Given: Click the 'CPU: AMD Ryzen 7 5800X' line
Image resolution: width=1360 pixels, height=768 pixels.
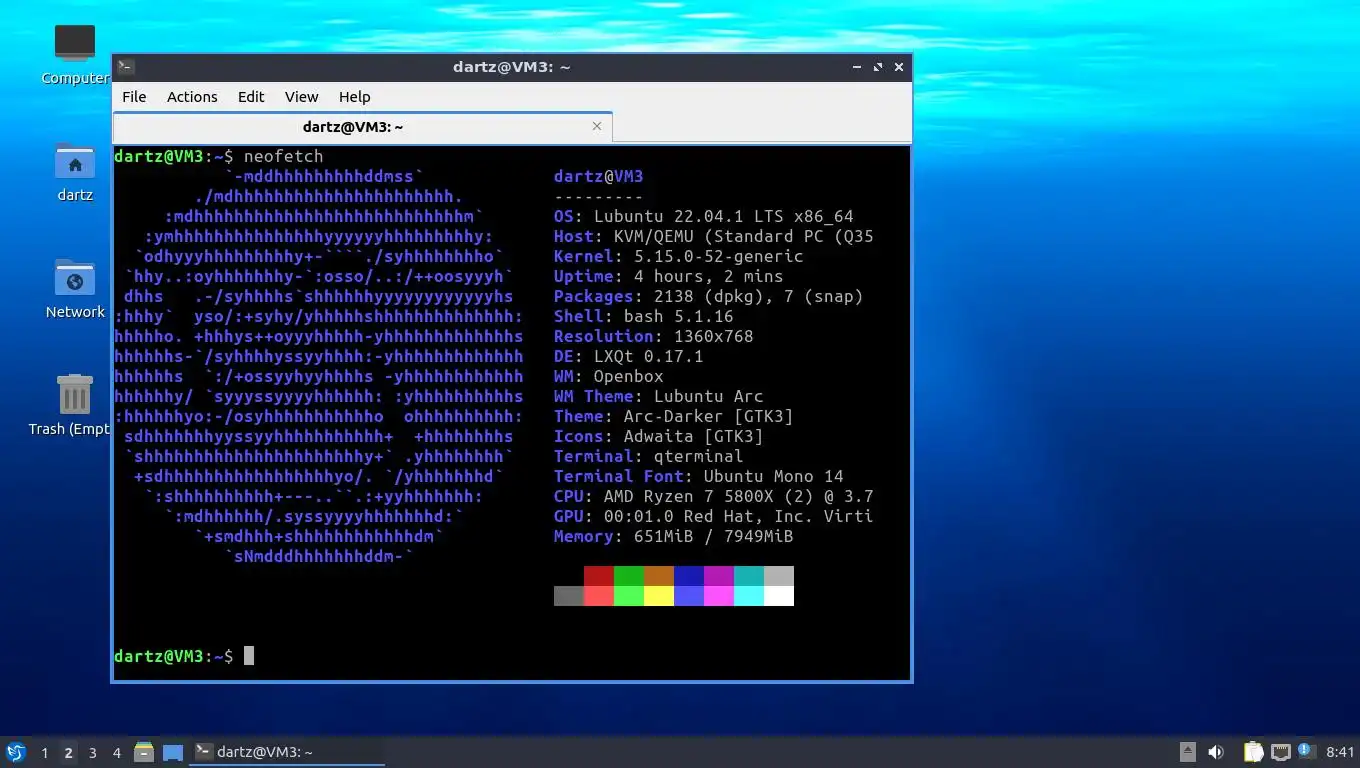Looking at the screenshot, I should tap(714, 496).
